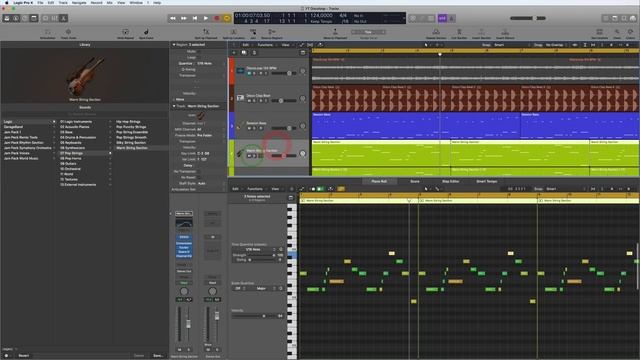Open the Mixer from the control bar
Screen dimensions: 640x360
pyautogui.click(x=55, y=18)
